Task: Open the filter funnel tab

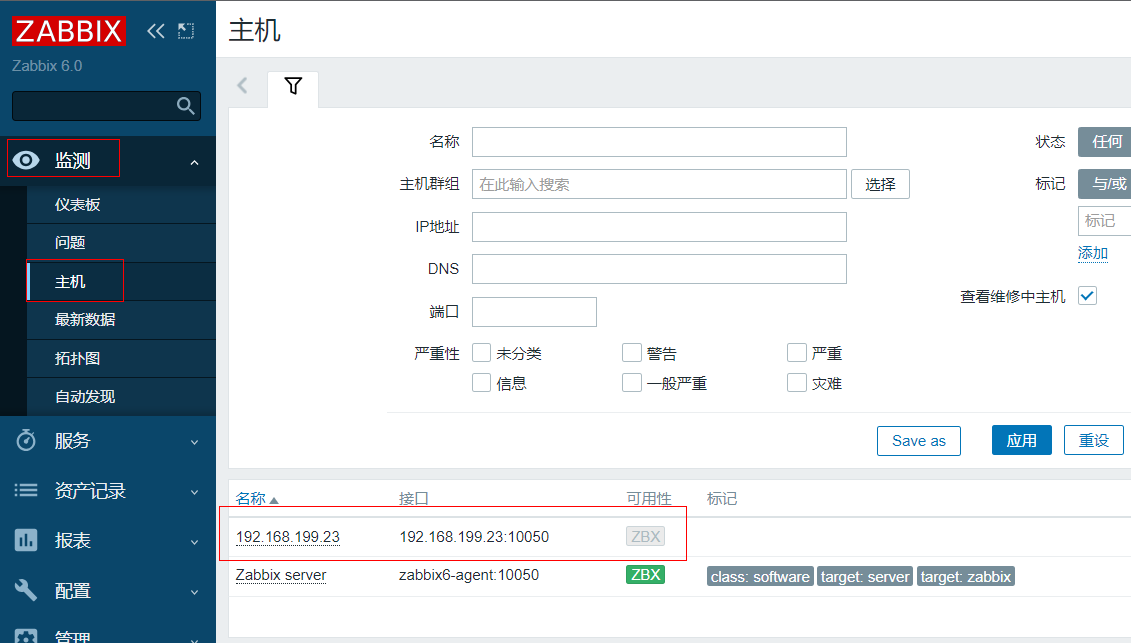Action: pos(293,86)
